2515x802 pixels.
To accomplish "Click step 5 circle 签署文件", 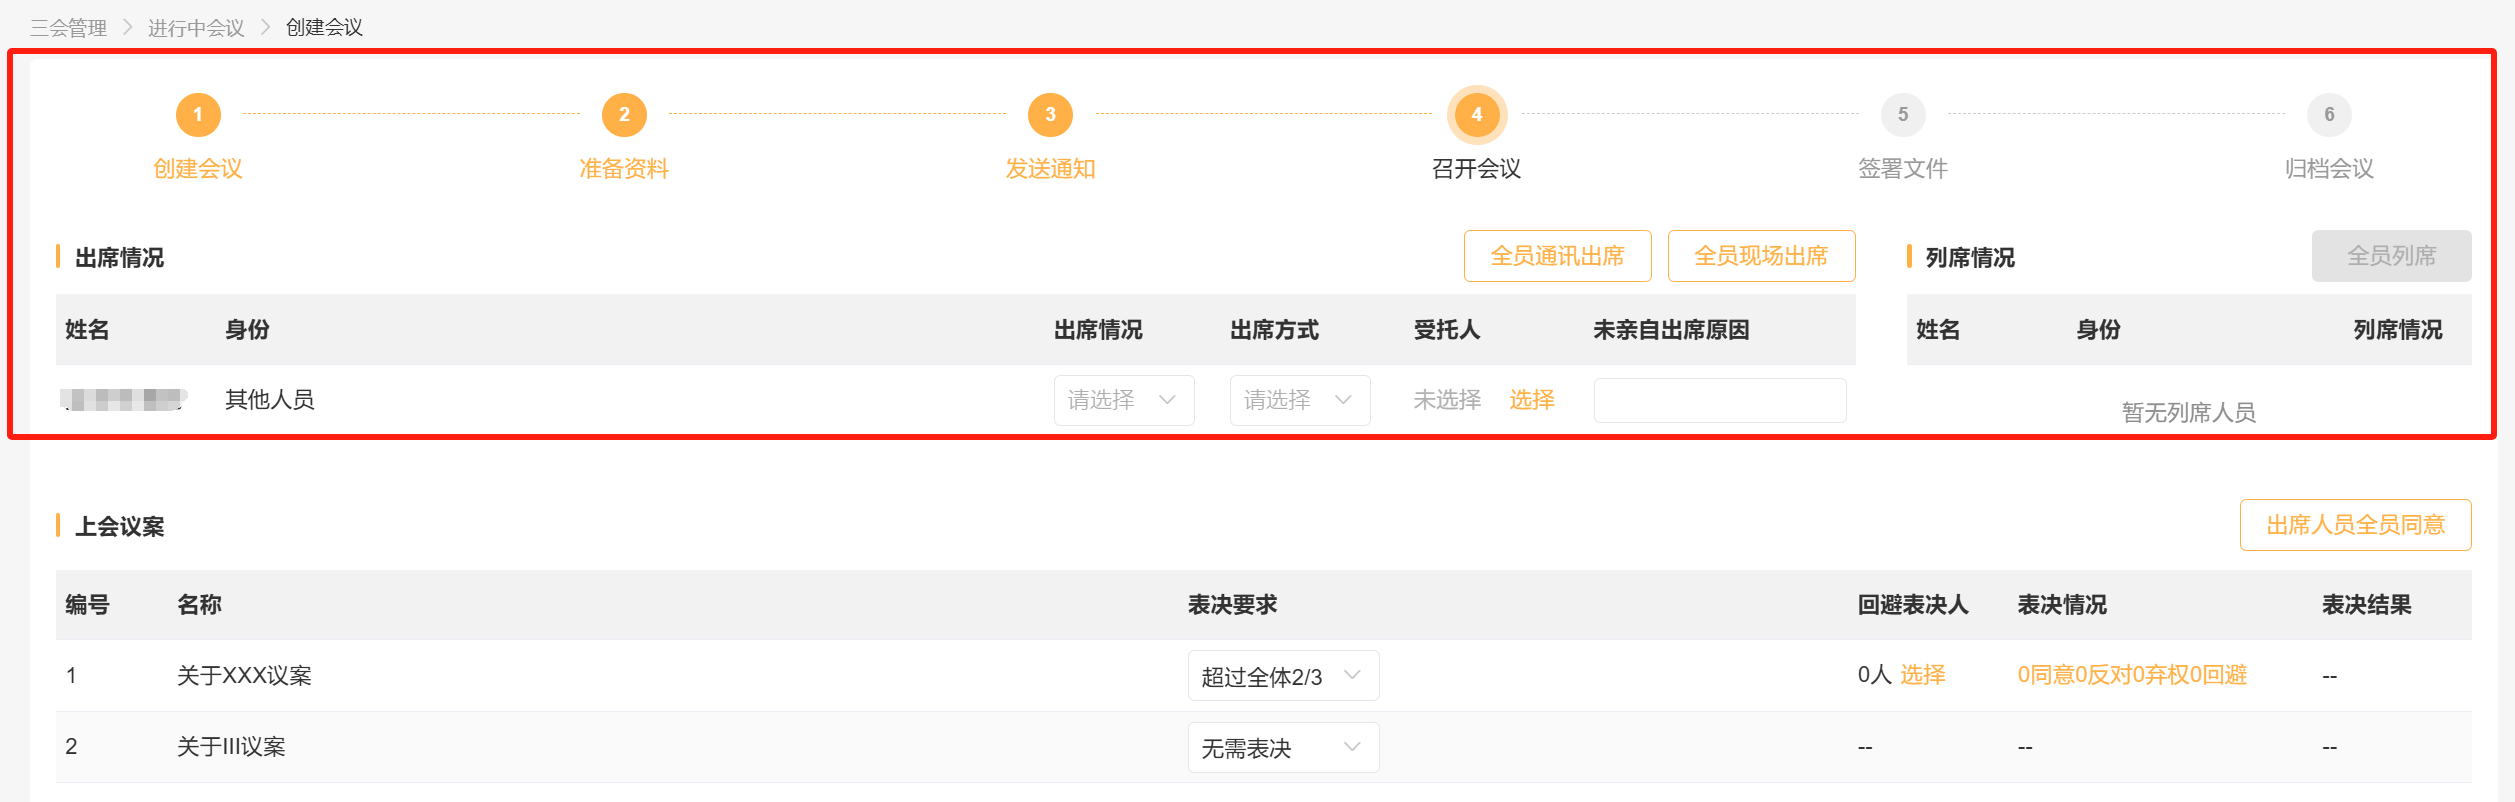I will click(1903, 115).
